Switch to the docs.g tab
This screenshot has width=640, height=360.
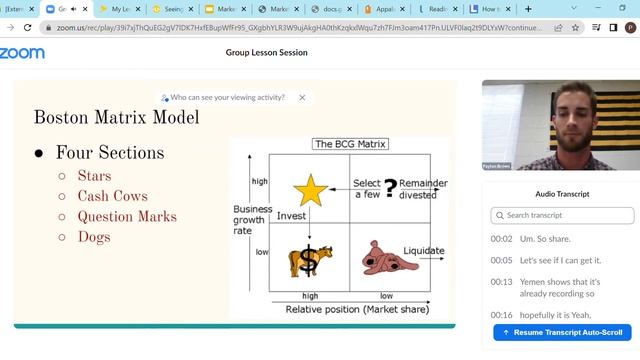click(x=331, y=9)
